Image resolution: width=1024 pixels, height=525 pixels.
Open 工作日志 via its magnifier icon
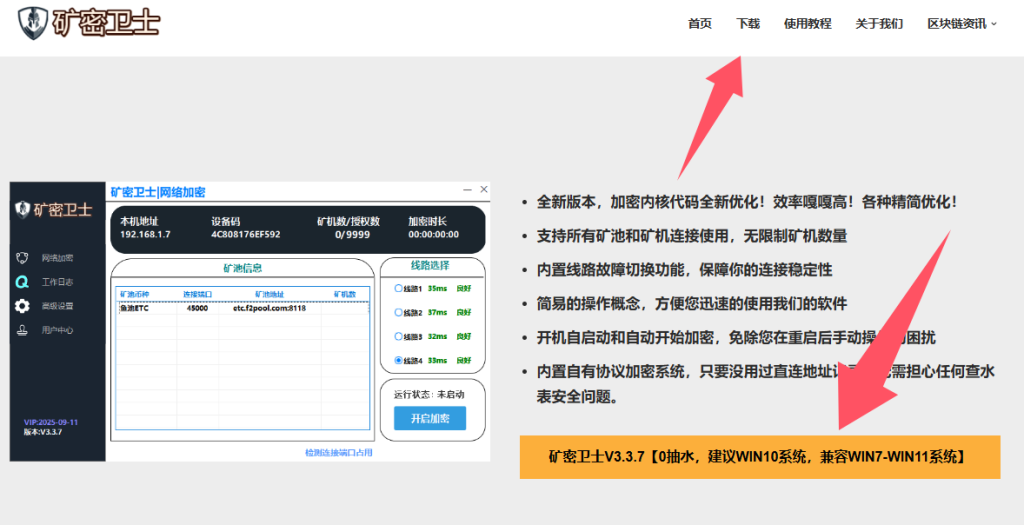click(22, 282)
